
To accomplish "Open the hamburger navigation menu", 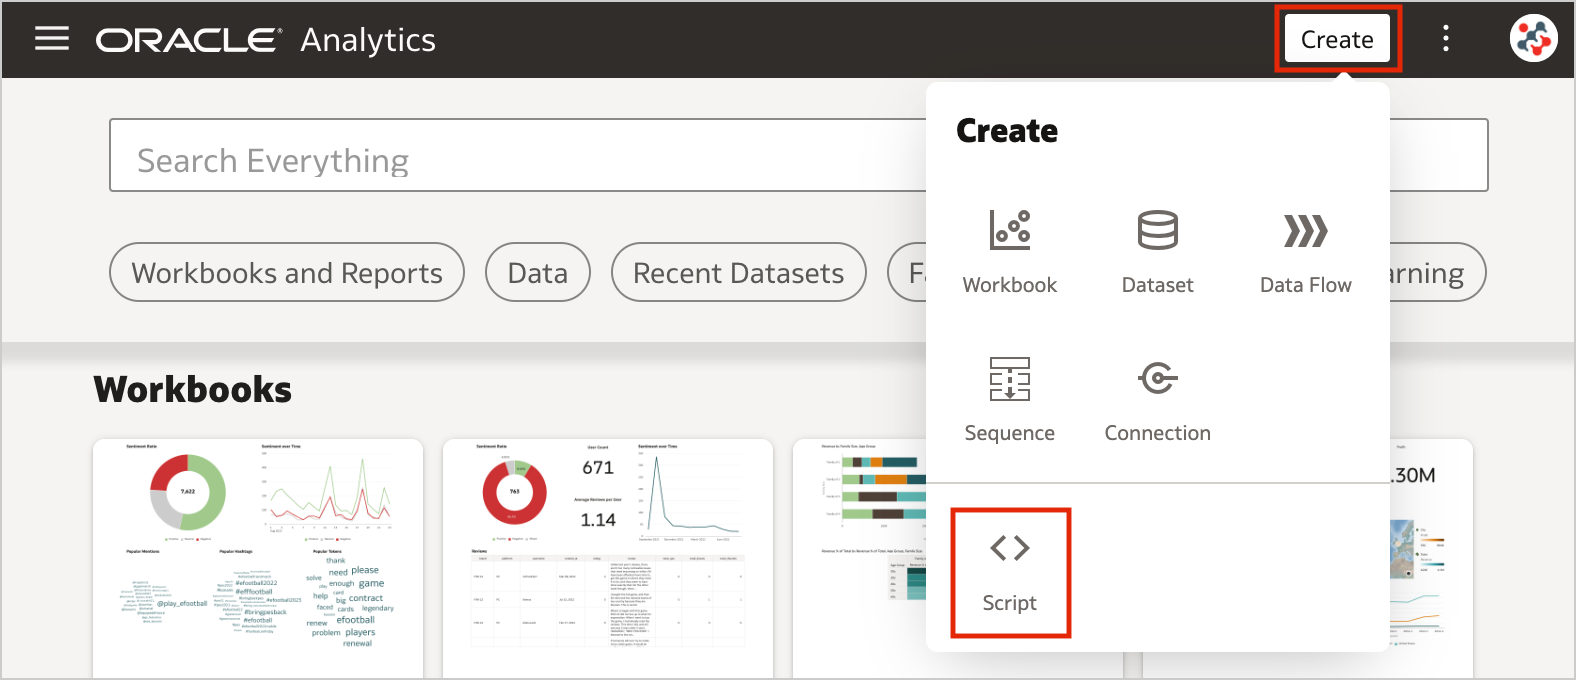I will tap(52, 39).
